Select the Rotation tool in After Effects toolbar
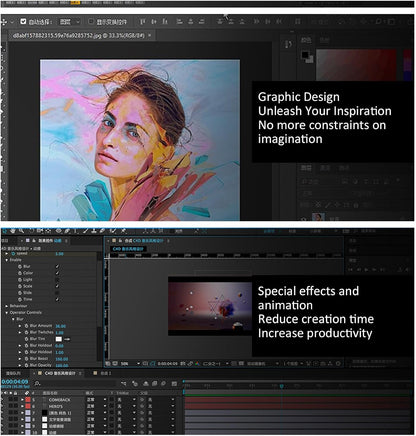Image resolution: width=416 pixels, height=436 pixels. [x=31, y=231]
